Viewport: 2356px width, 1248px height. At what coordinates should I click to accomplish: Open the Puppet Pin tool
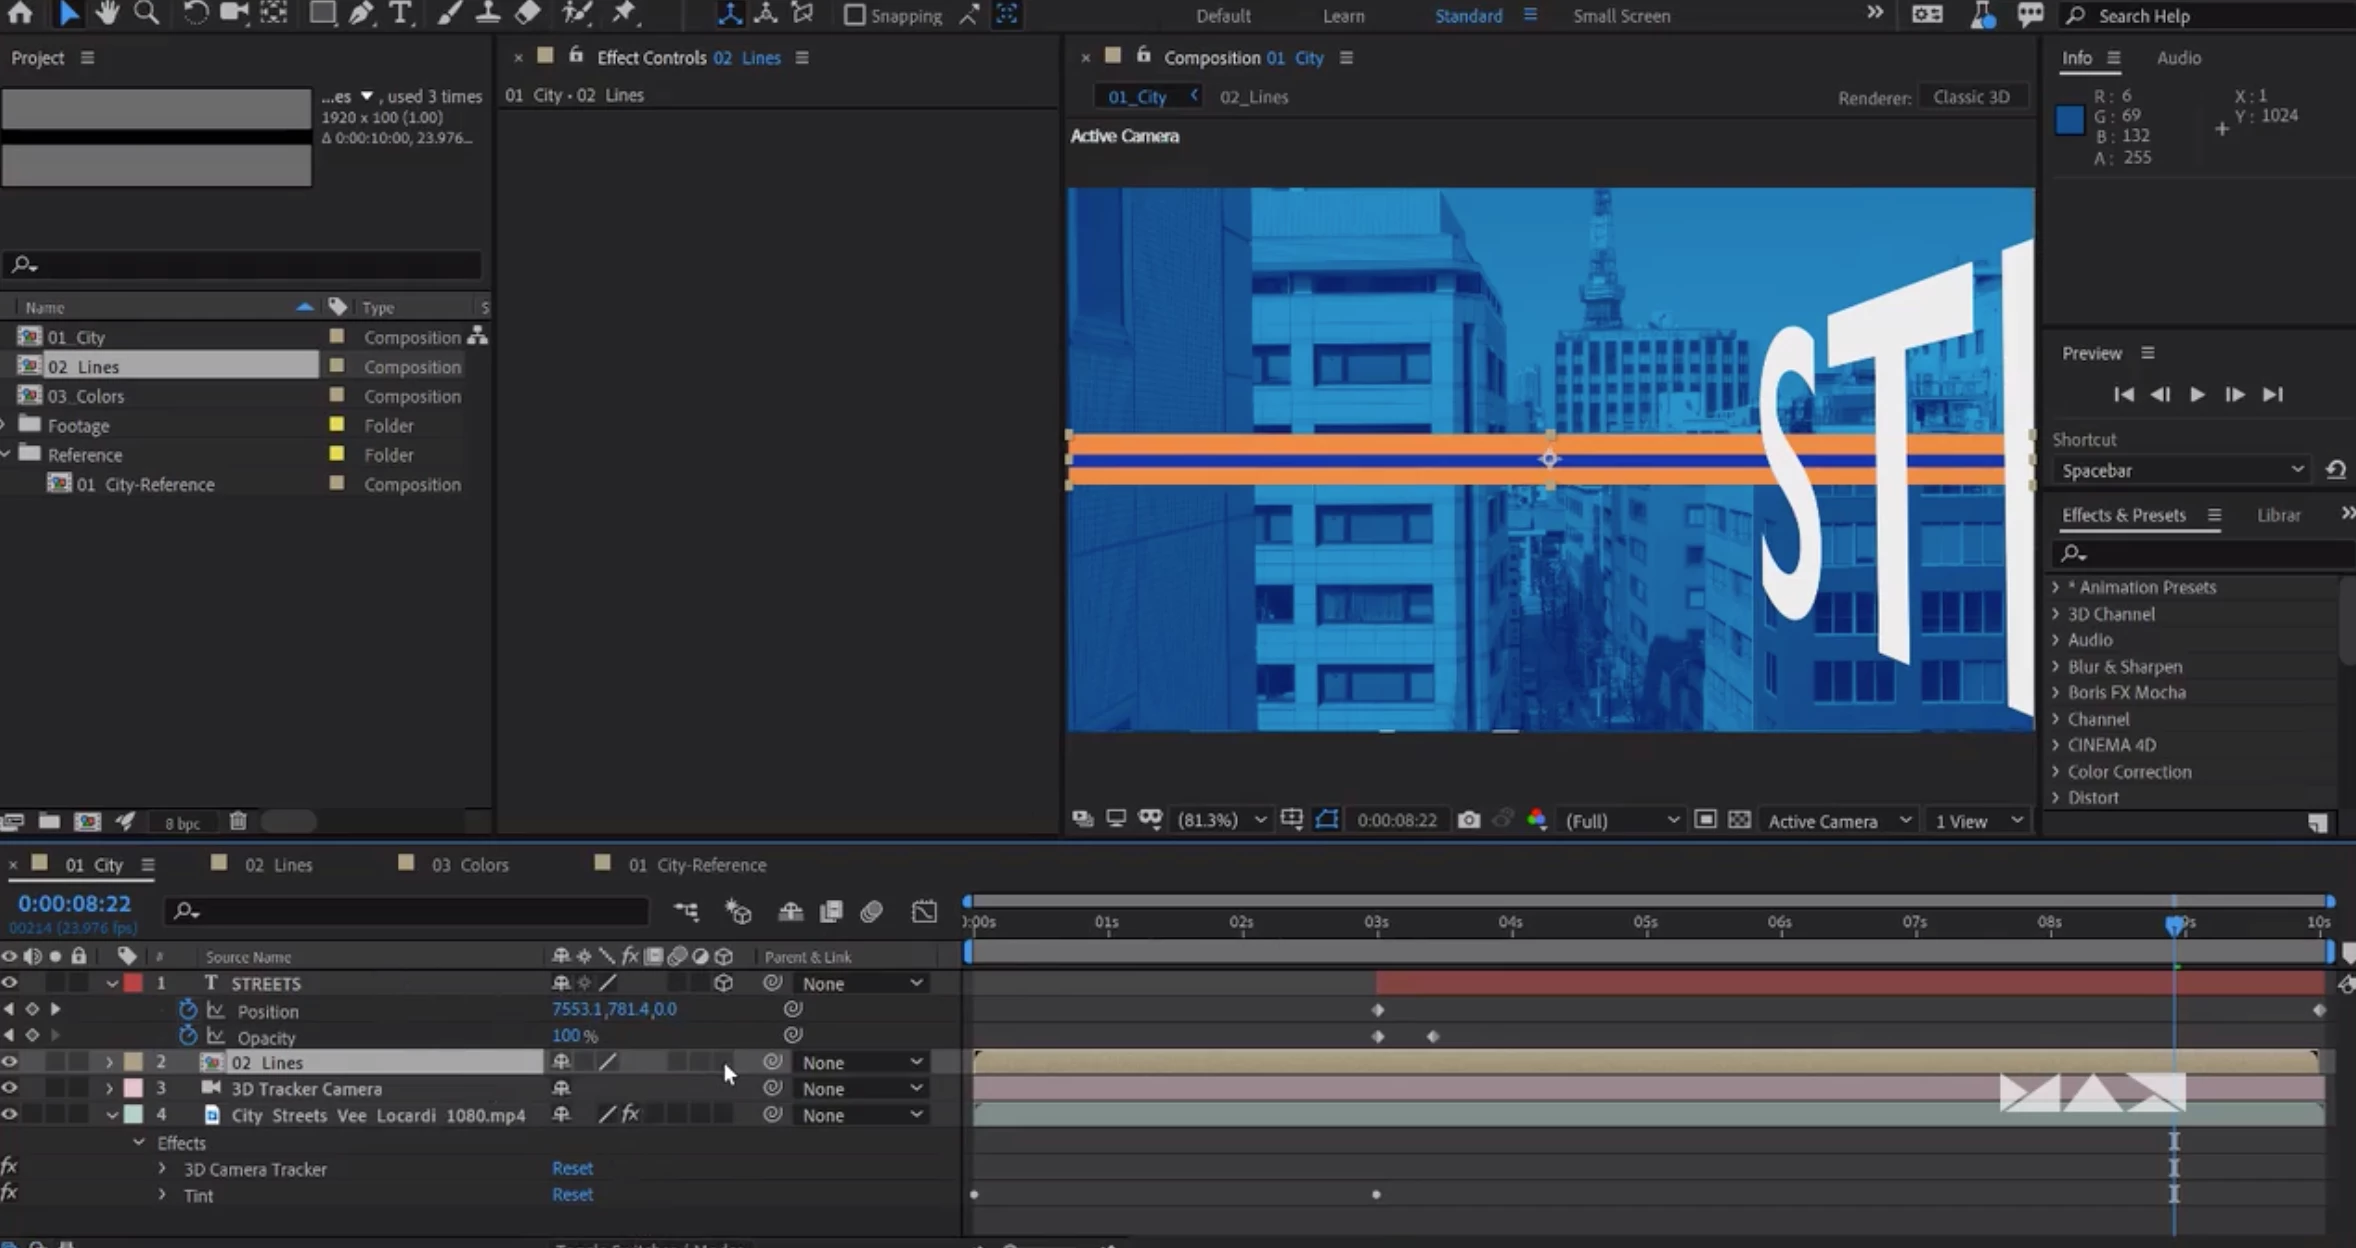click(624, 13)
